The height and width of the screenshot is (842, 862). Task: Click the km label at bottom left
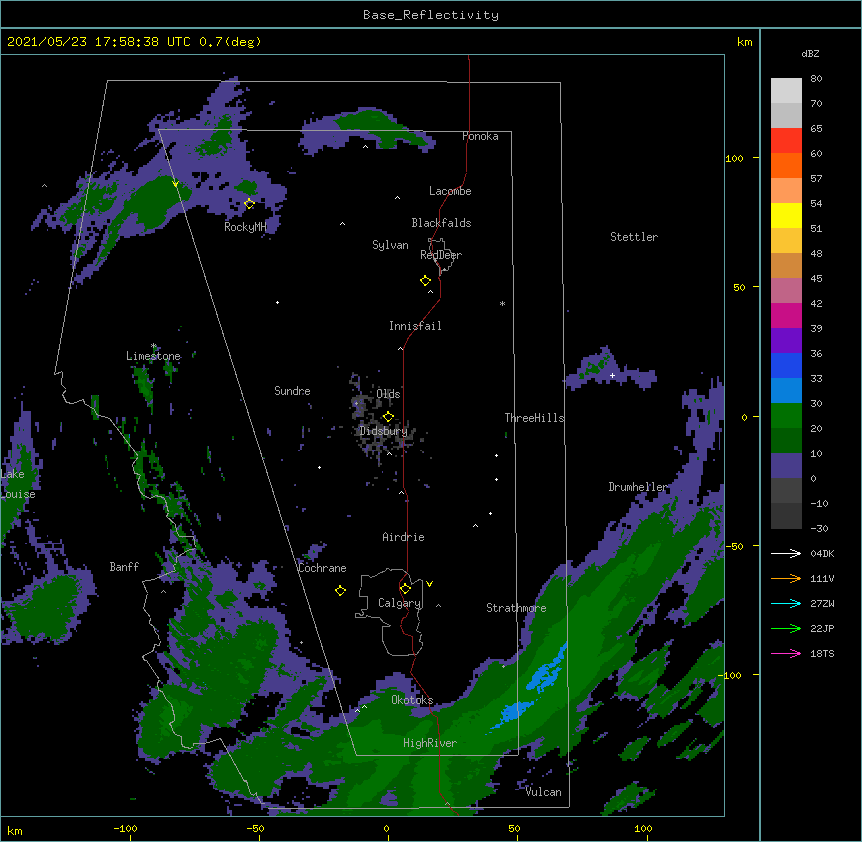click(x=15, y=830)
